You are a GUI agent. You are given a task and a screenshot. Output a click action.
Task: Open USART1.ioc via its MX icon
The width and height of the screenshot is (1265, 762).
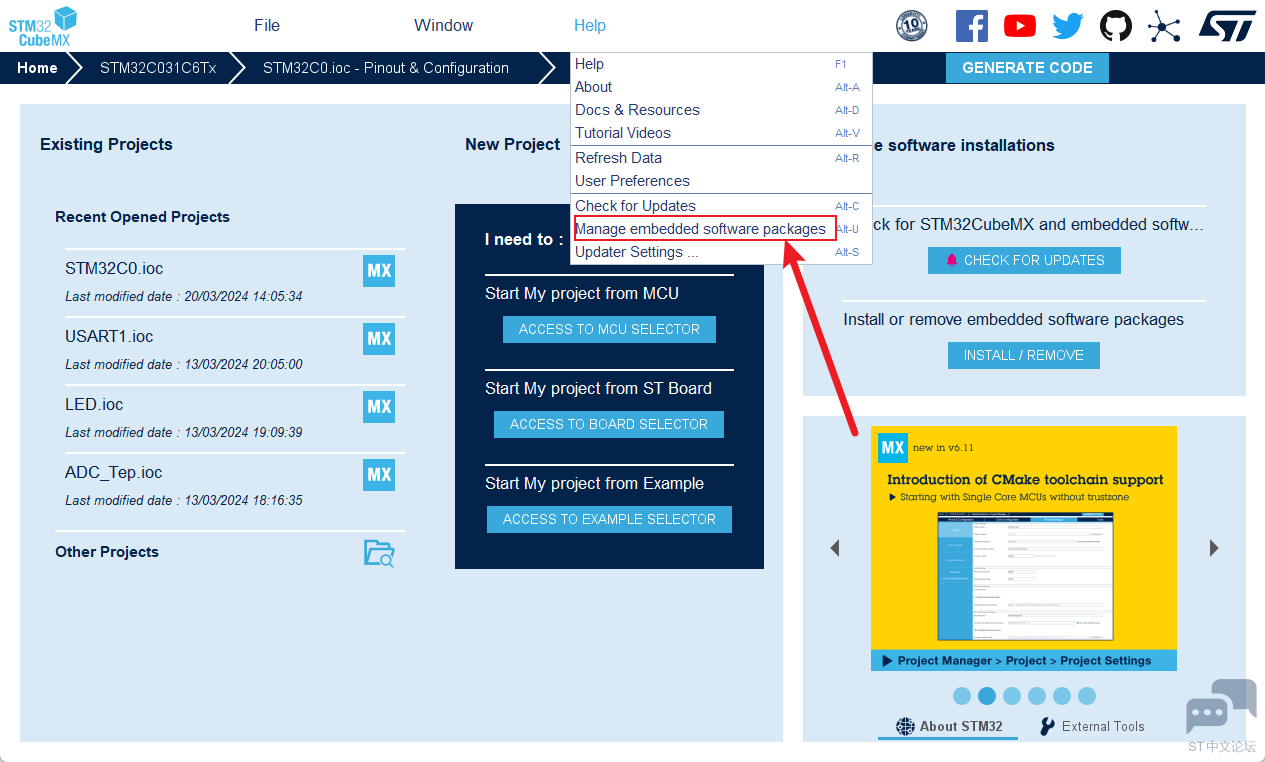[x=379, y=339]
